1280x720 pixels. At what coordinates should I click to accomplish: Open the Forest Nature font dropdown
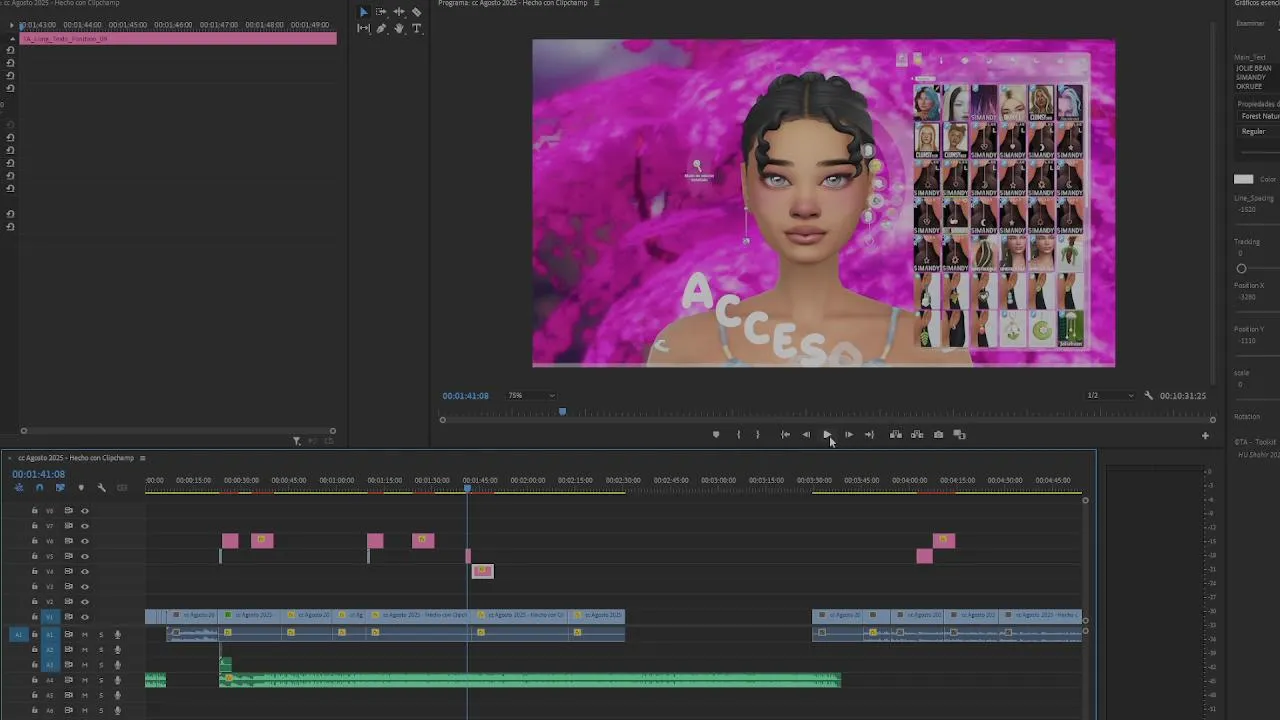click(x=1260, y=116)
